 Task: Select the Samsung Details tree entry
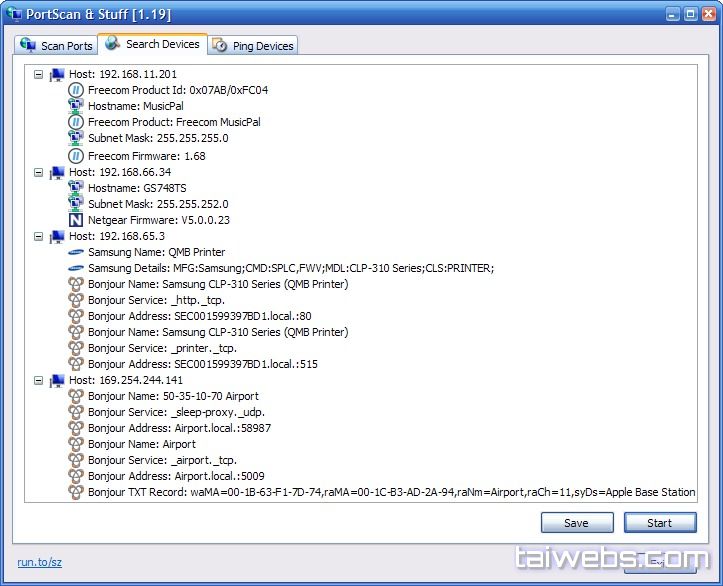(x=290, y=268)
